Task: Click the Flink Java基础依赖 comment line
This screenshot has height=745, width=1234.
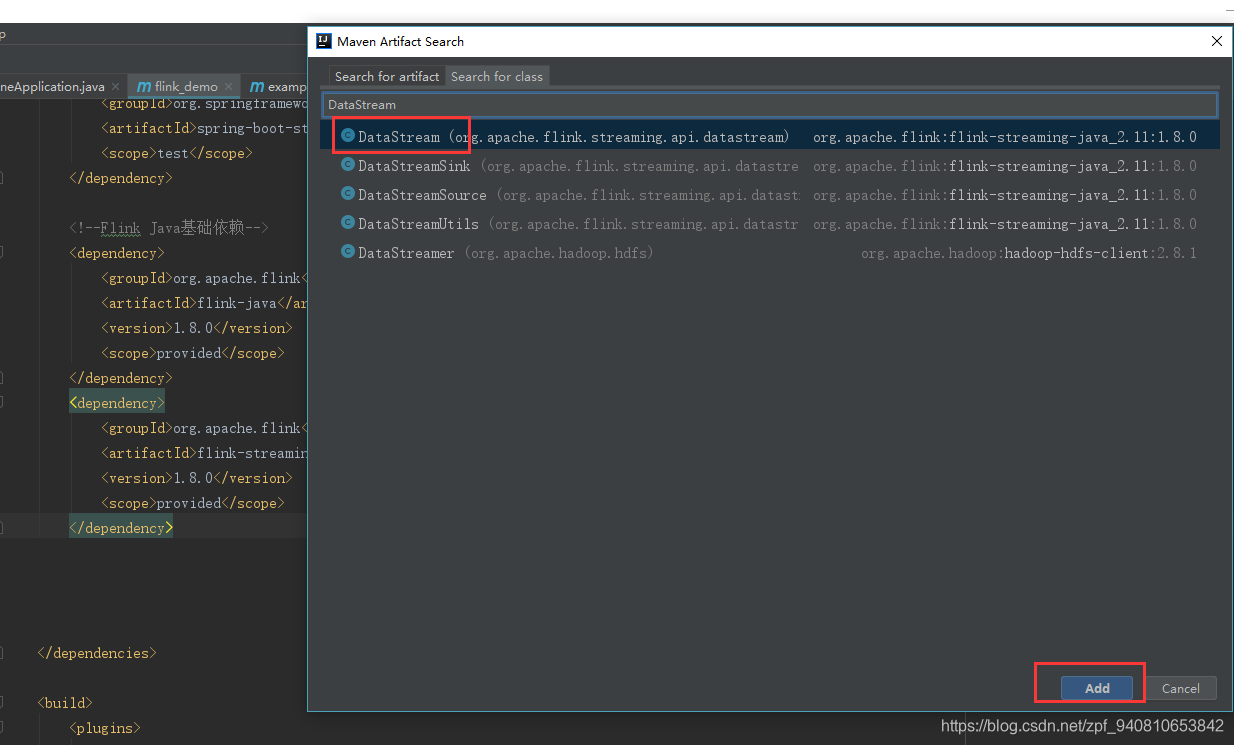Action: pyautogui.click(x=169, y=228)
